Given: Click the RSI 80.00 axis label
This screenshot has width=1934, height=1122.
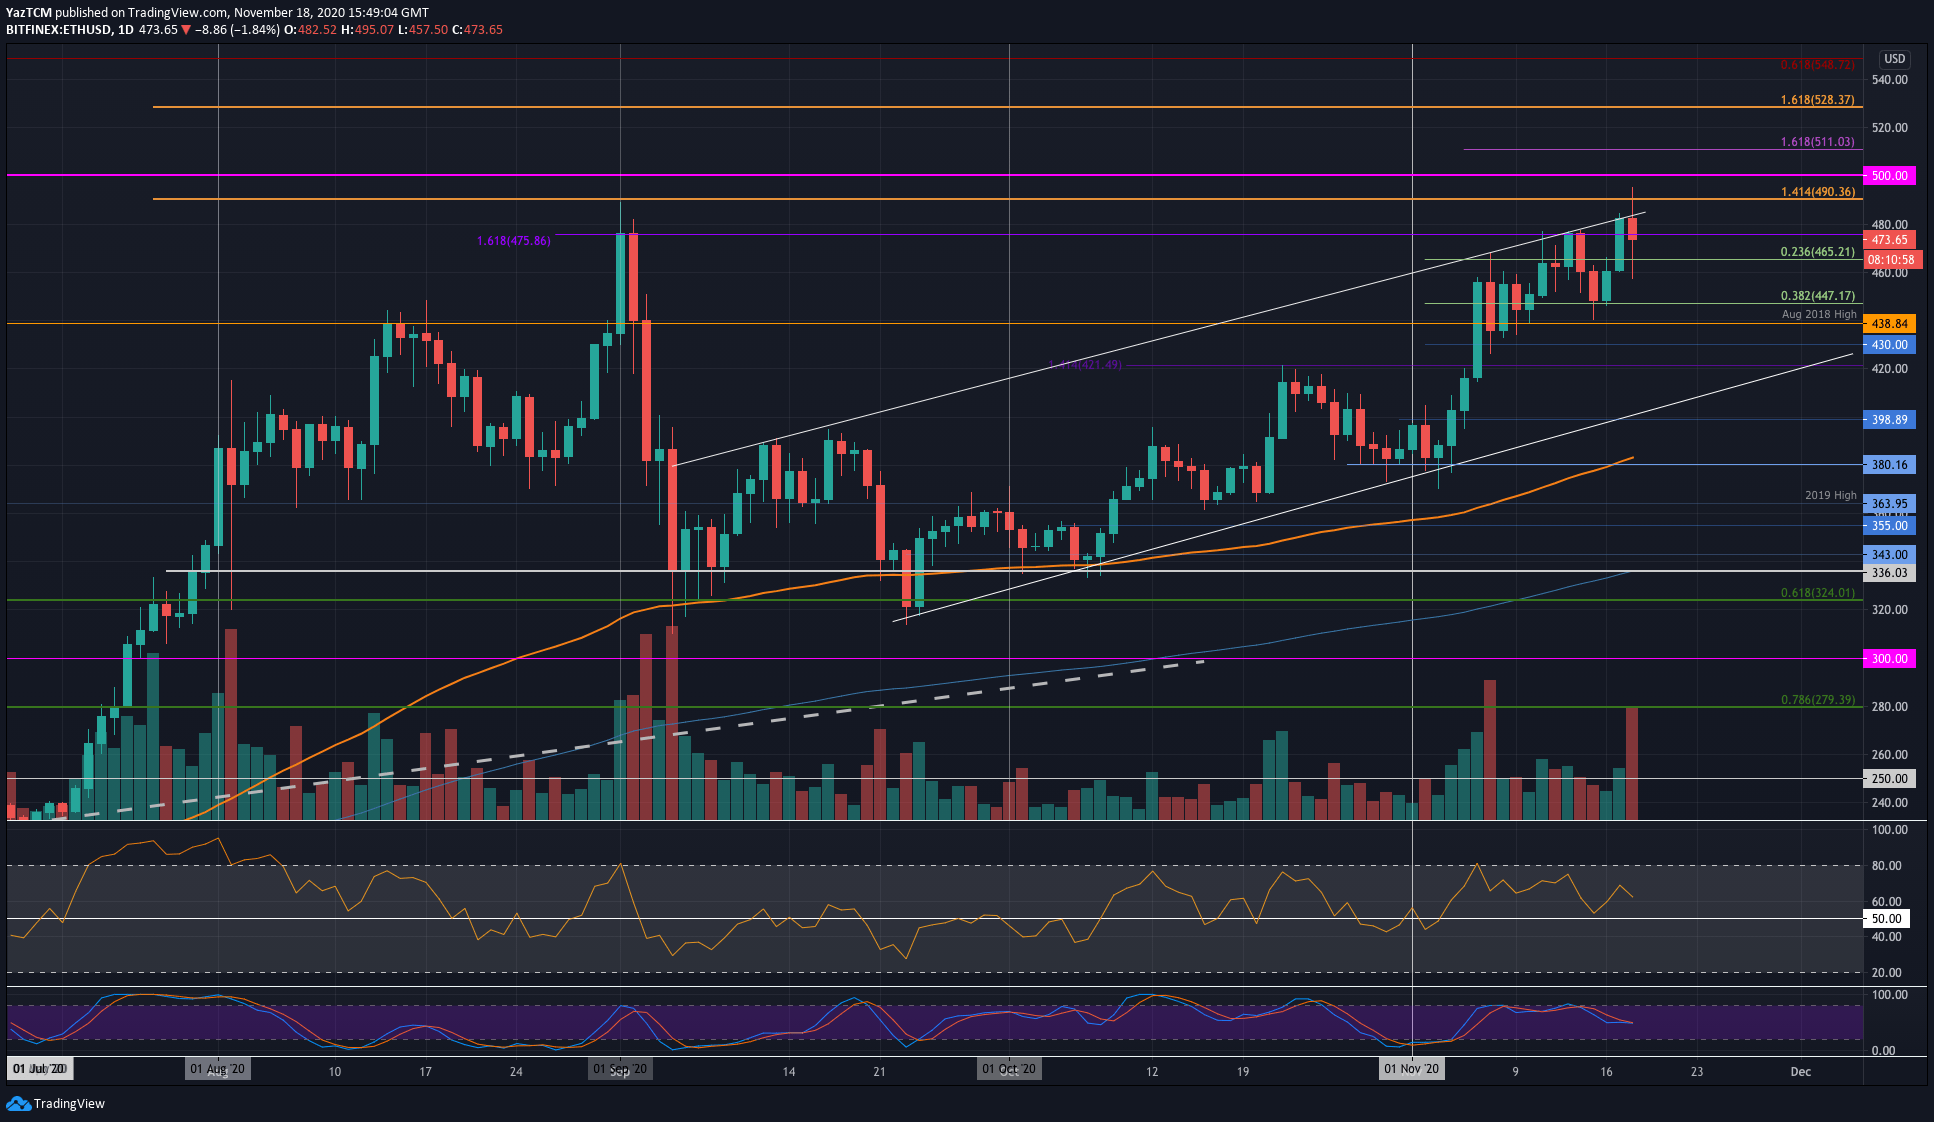Looking at the screenshot, I should (1886, 866).
